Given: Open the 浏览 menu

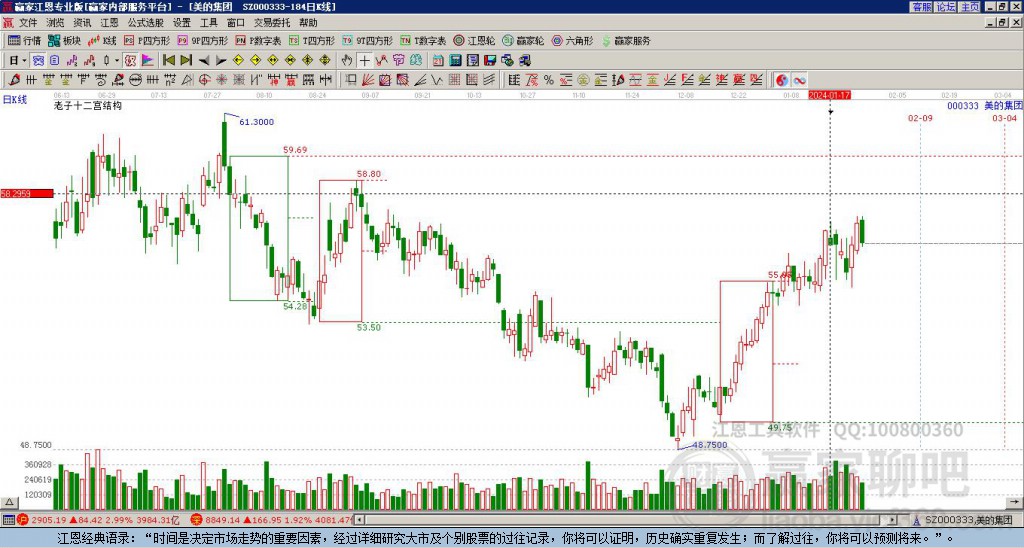Looking at the screenshot, I should (55, 23).
